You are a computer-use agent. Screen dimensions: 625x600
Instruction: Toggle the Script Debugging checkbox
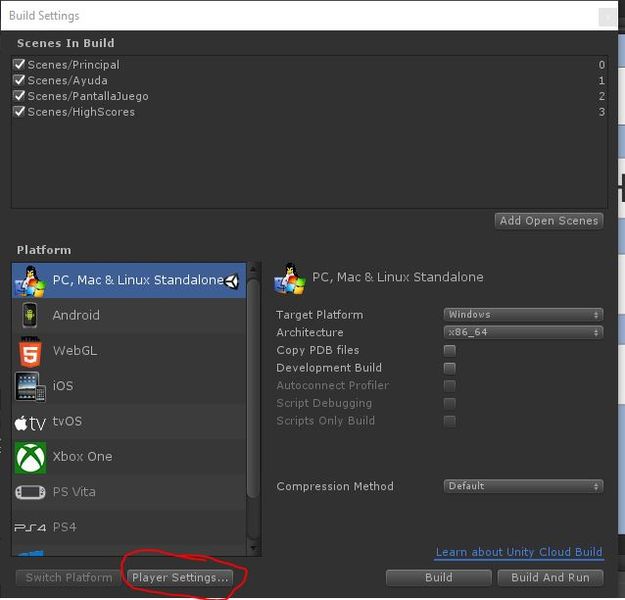(450, 403)
